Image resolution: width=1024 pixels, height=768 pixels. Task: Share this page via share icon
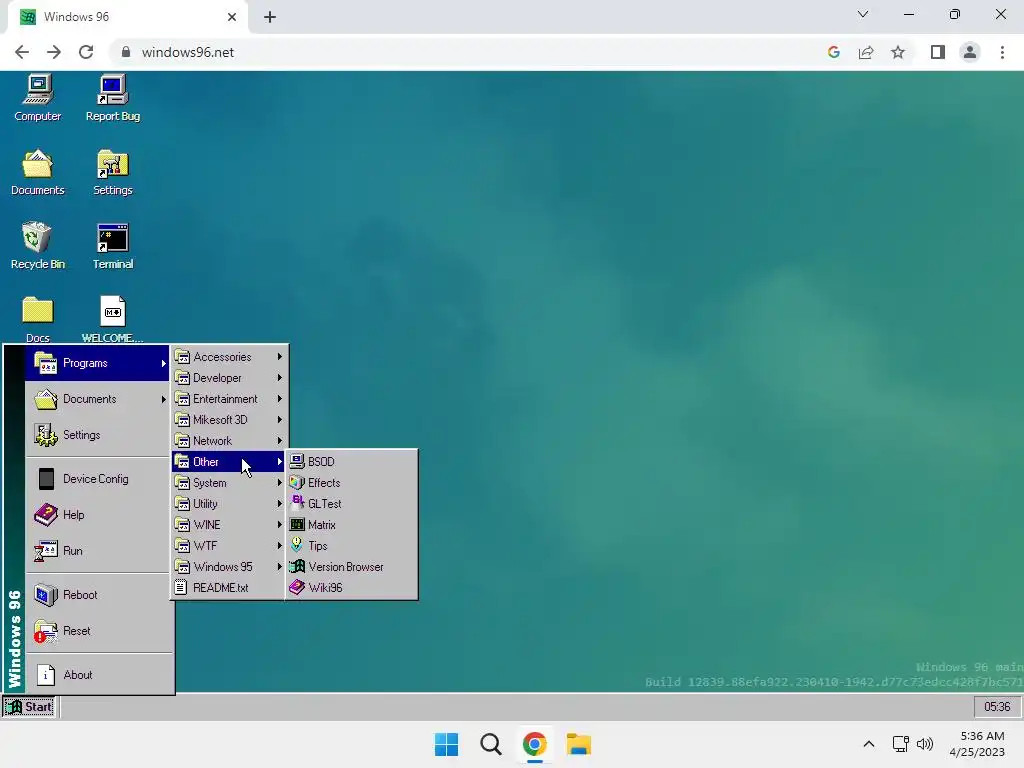coord(866,52)
